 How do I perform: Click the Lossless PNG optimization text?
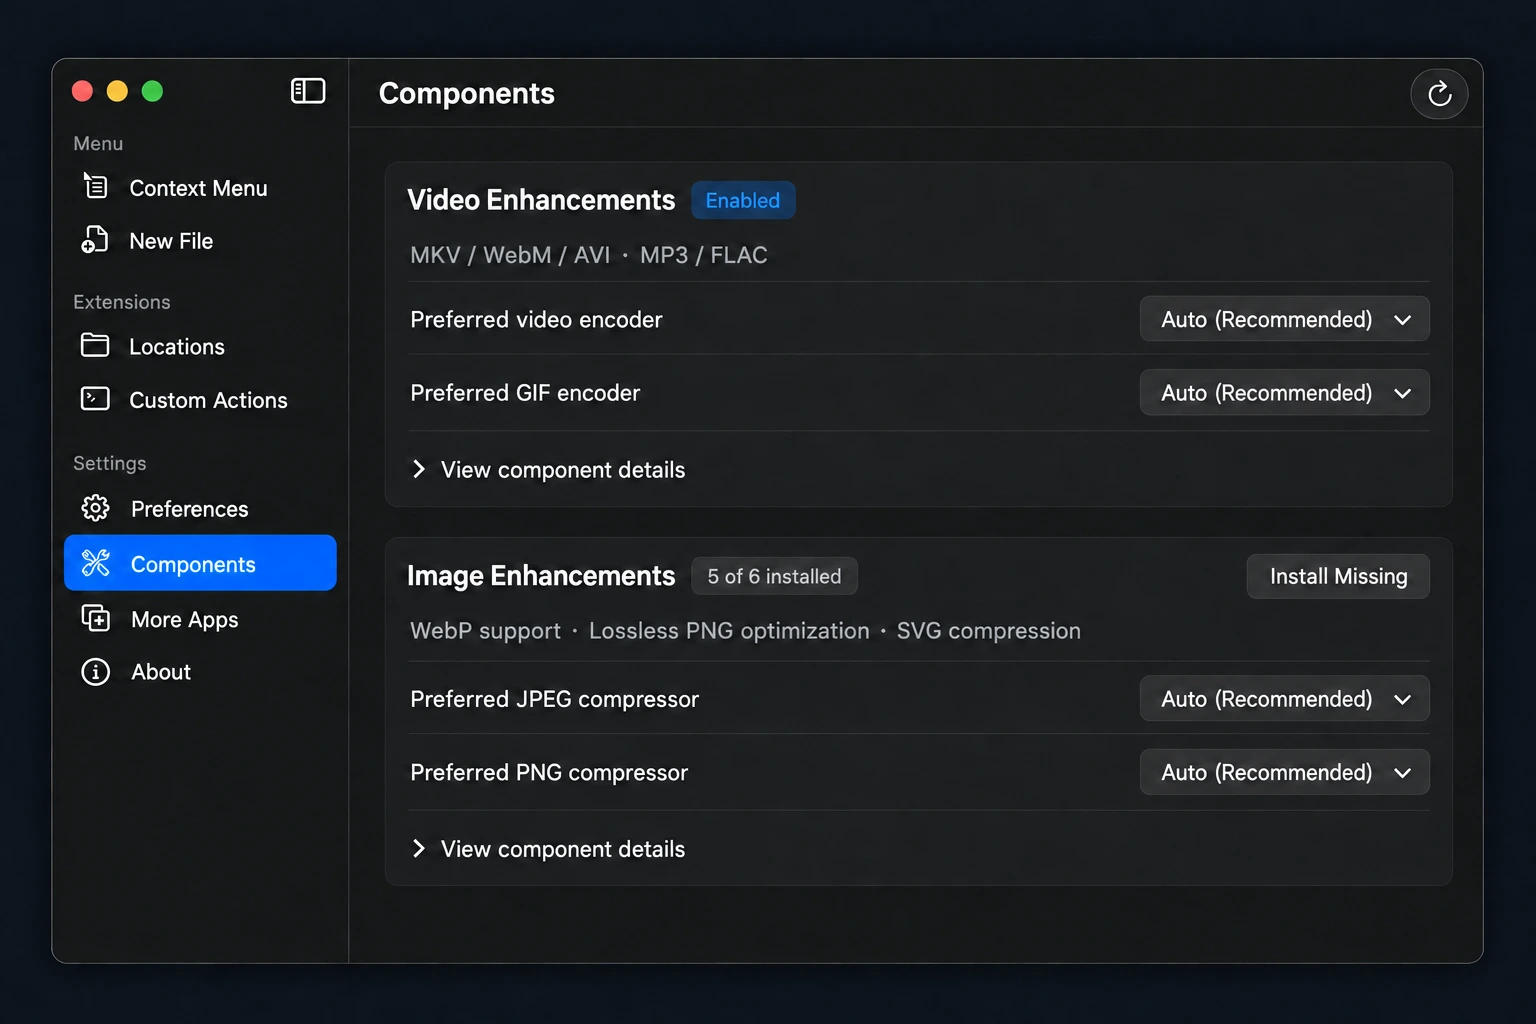click(x=729, y=631)
